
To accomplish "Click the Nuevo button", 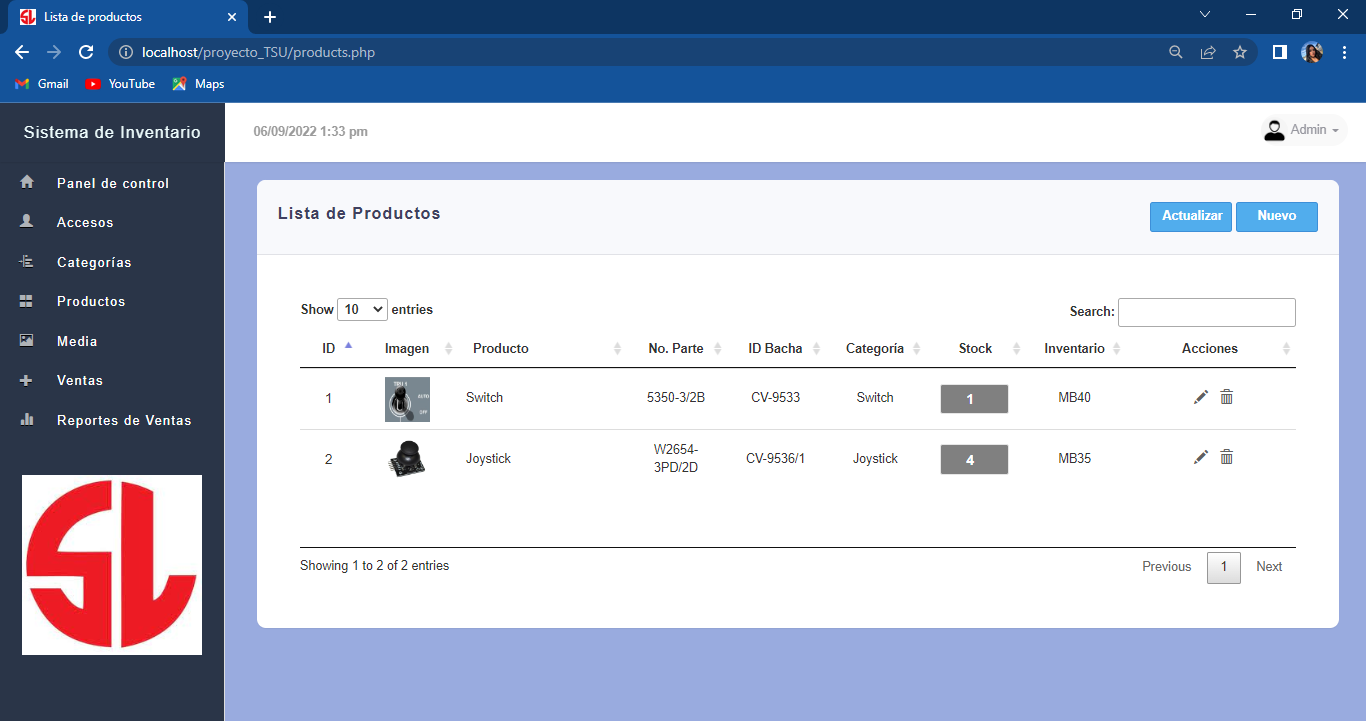I will pos(1276,216).
